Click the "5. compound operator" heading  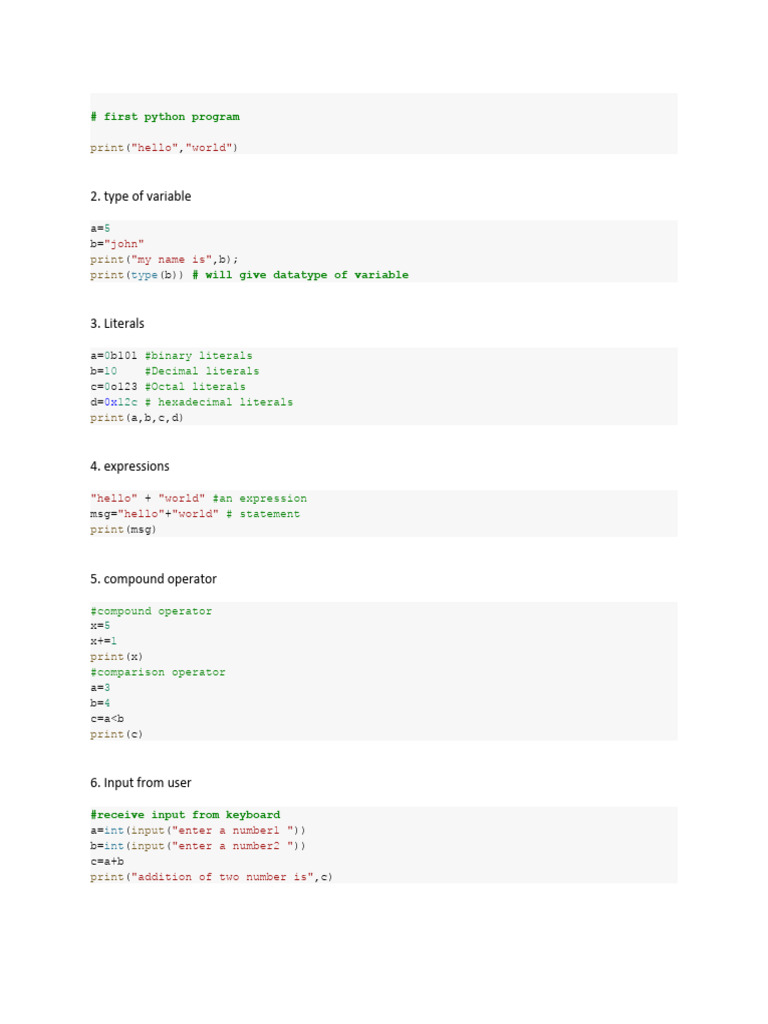pos(153,579)
